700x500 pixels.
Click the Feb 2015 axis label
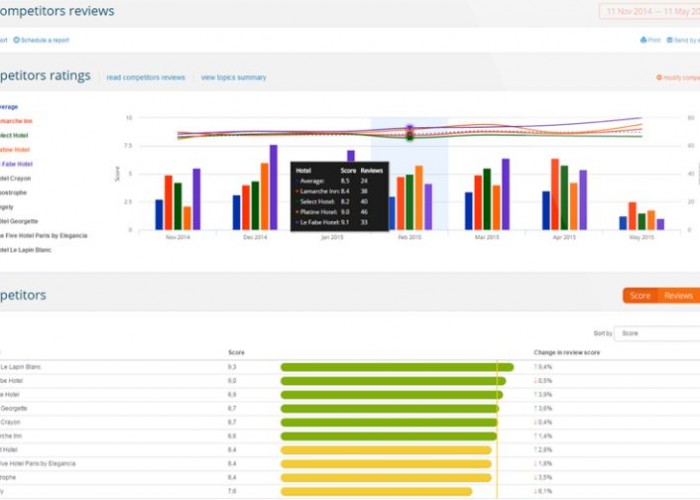[409, 238]
